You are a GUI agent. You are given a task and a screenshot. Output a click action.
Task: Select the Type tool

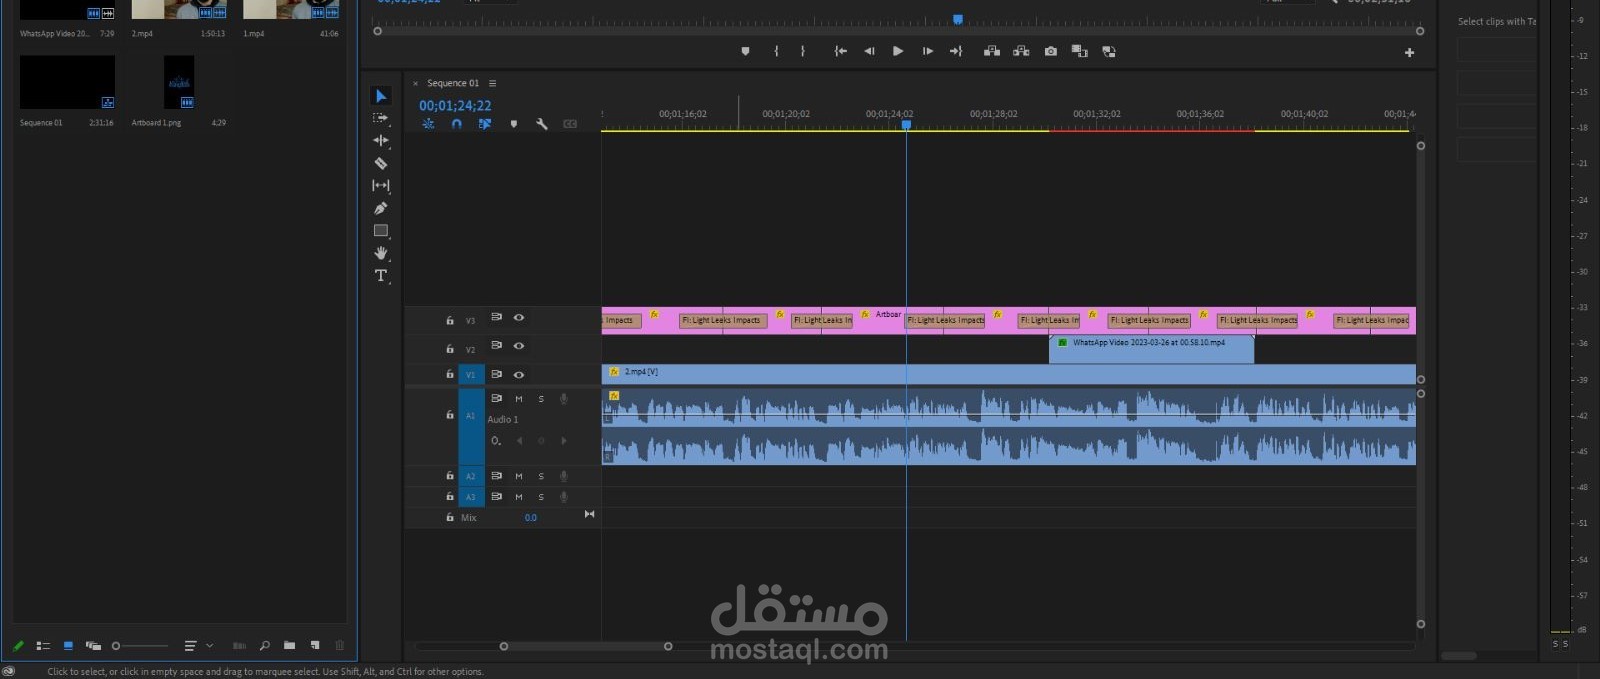(381, 275)
